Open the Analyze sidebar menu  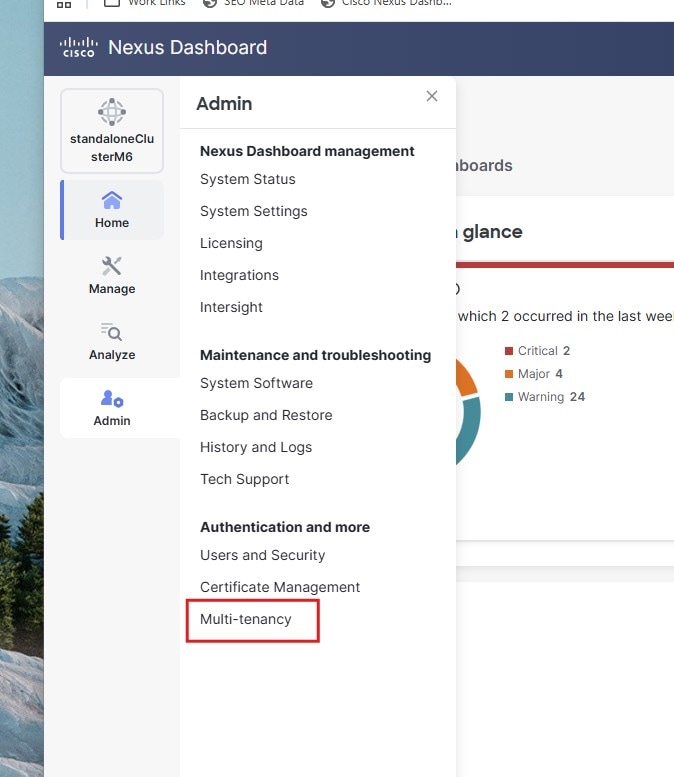tap(112, 342)
